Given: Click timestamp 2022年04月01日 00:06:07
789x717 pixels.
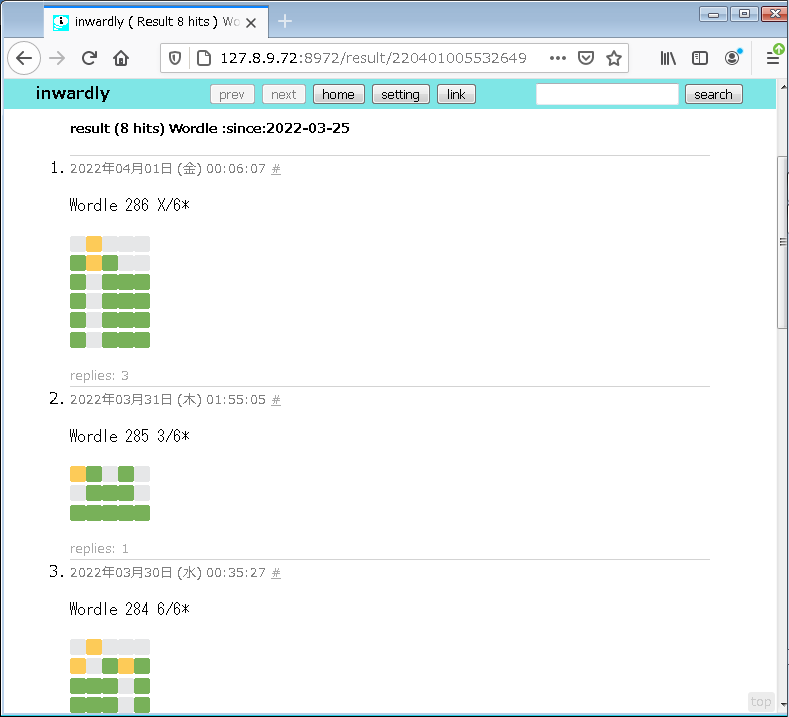Looking at the screenshot, I should pos(168,169).
